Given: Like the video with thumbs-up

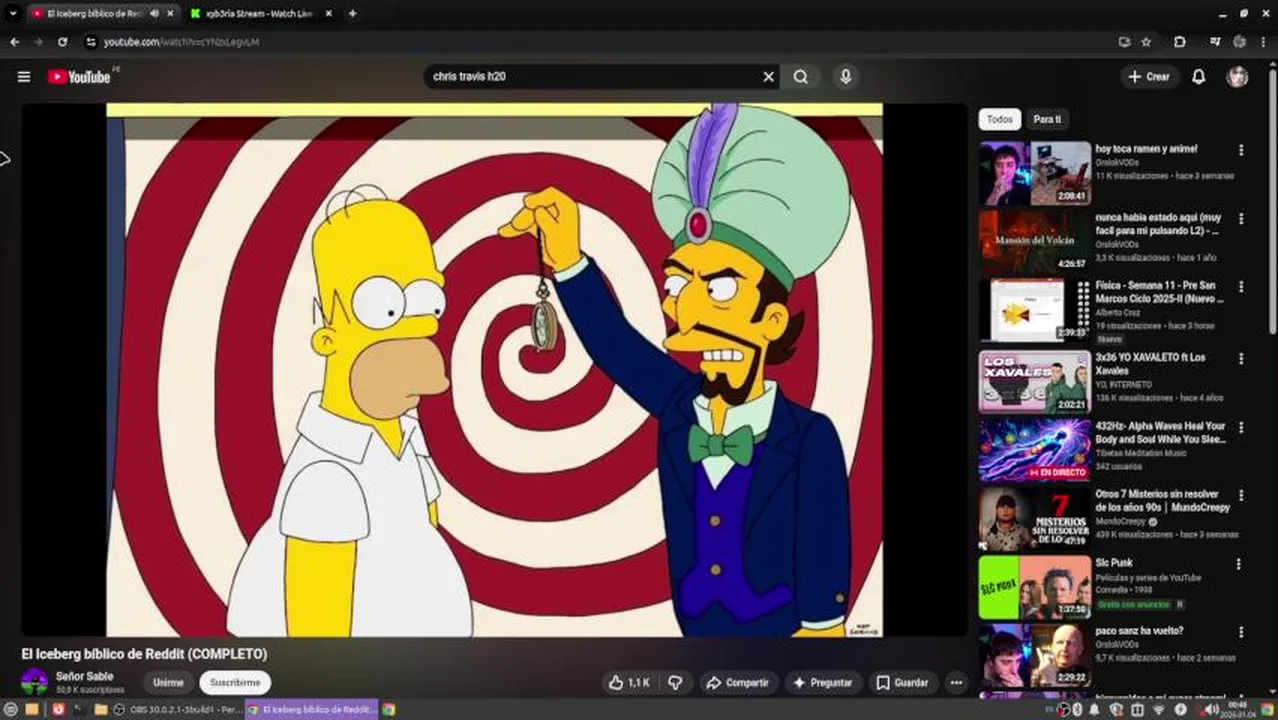Looking at the screenshot, I should (x=629, y=682).
